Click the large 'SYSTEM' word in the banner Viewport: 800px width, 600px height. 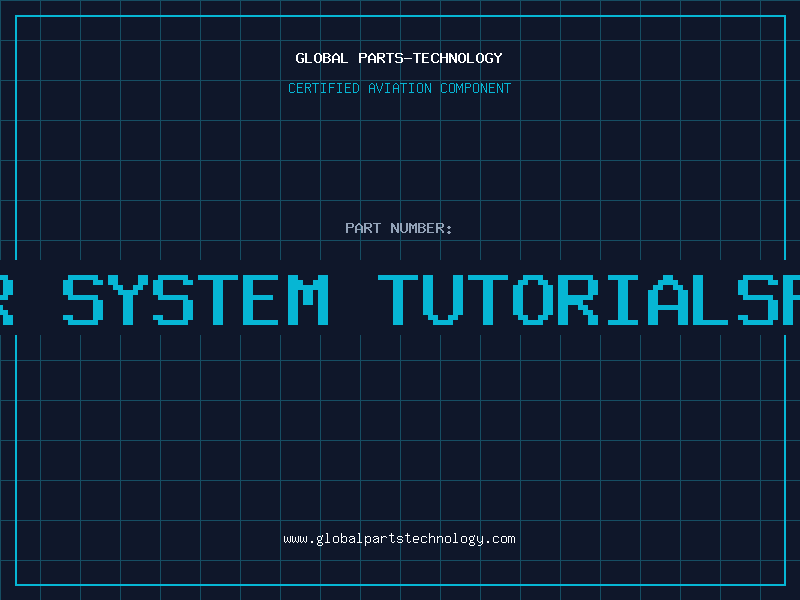tap(195, 299)
